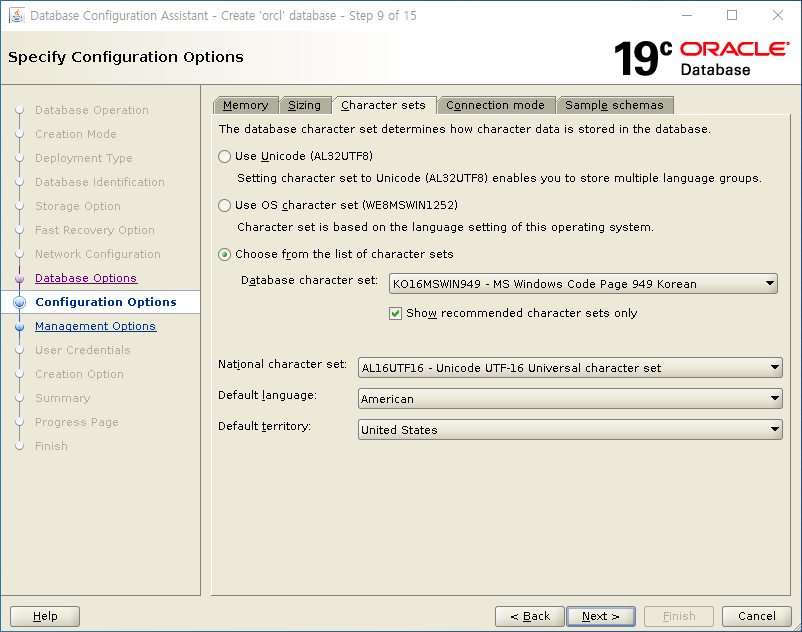This screenshot has width=802, height=632.
Task: Proceed with the Next button
Action: pyautogui.click(x=601, y=616)
